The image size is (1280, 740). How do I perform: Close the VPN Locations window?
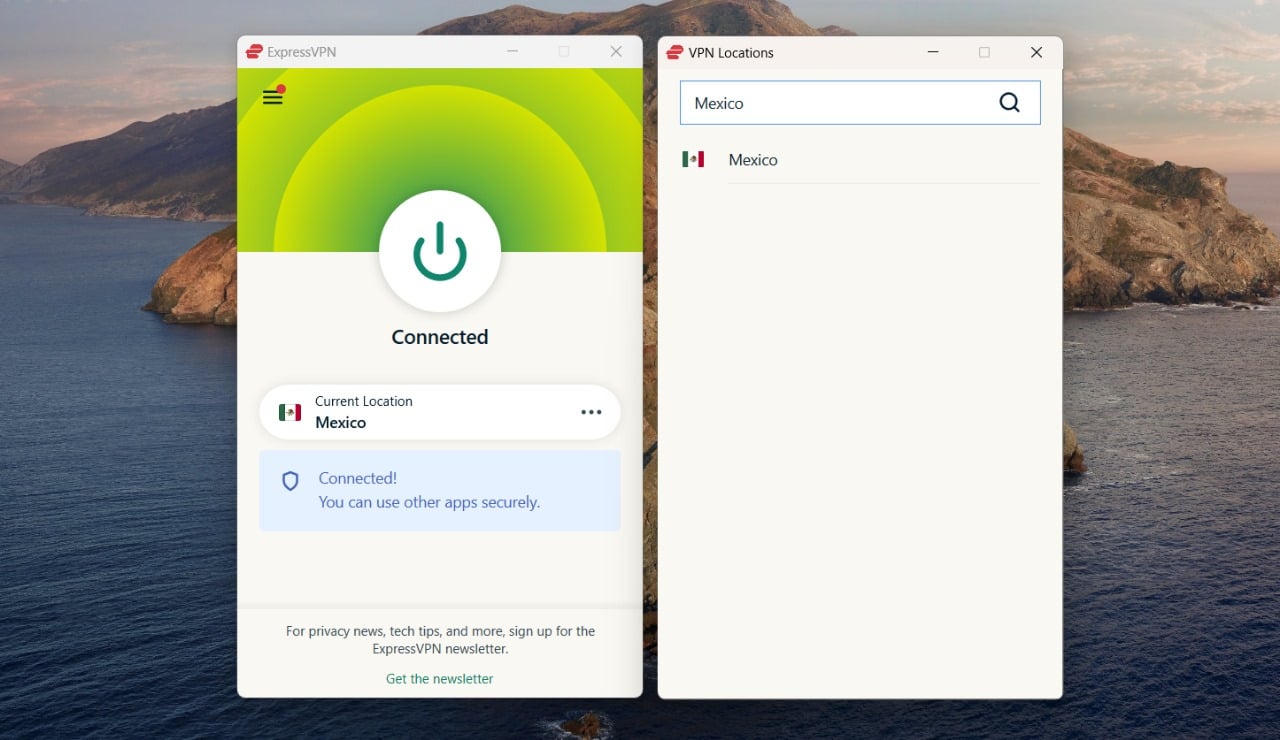coord(1036,52)
